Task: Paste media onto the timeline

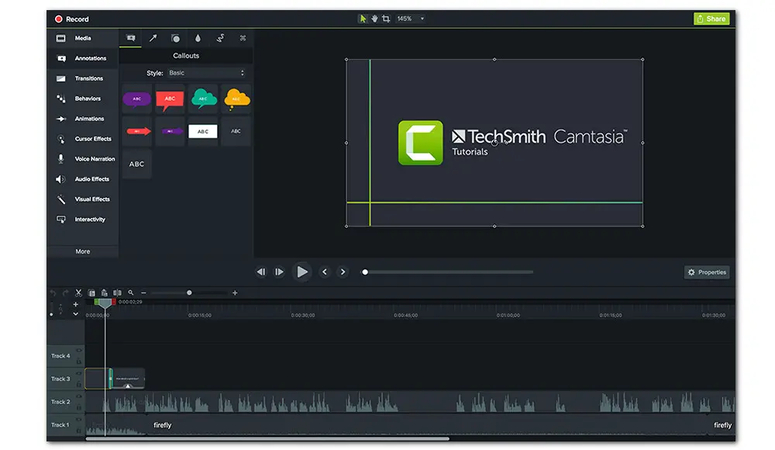Action: [104, 293]
